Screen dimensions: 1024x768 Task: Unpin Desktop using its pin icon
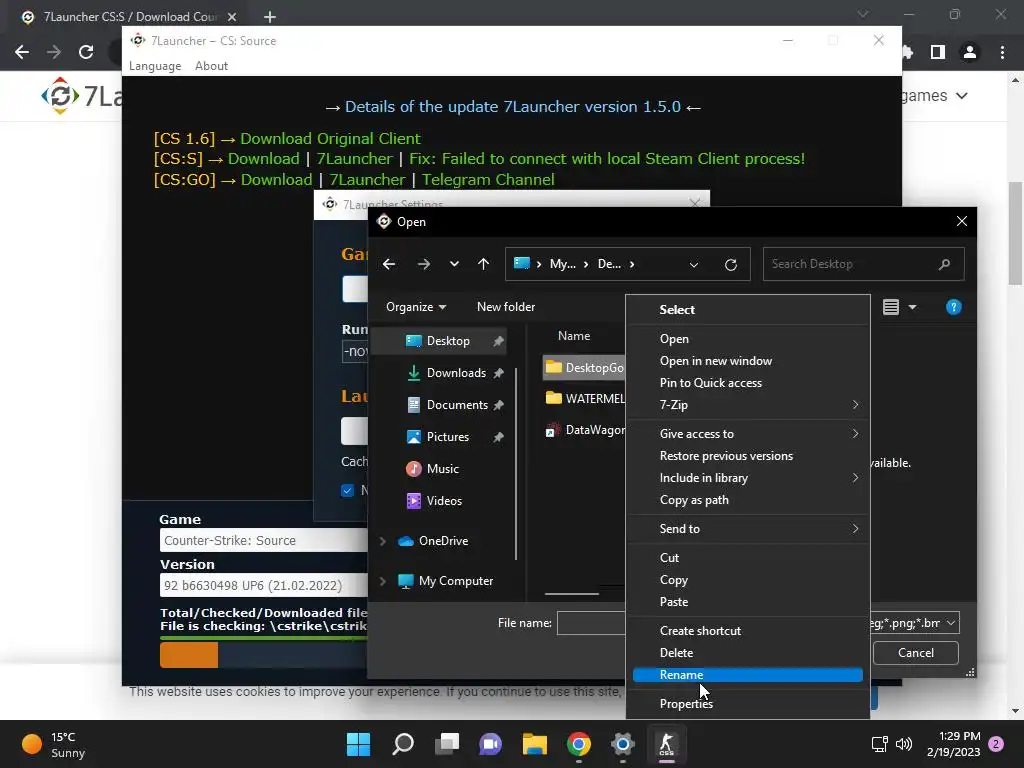(x=498, y=341)
